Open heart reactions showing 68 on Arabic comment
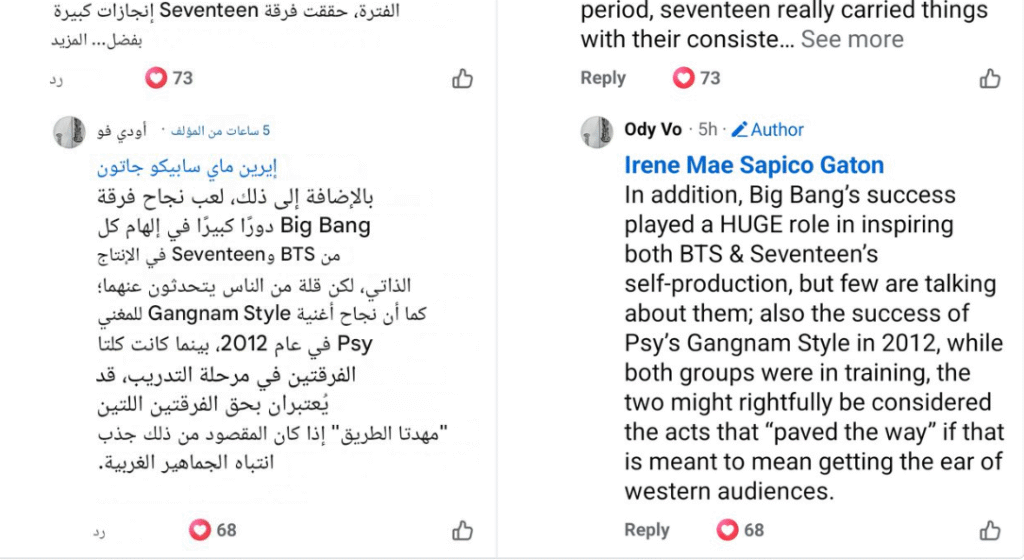Screen dimensions: 1024x560 point(213,530)
